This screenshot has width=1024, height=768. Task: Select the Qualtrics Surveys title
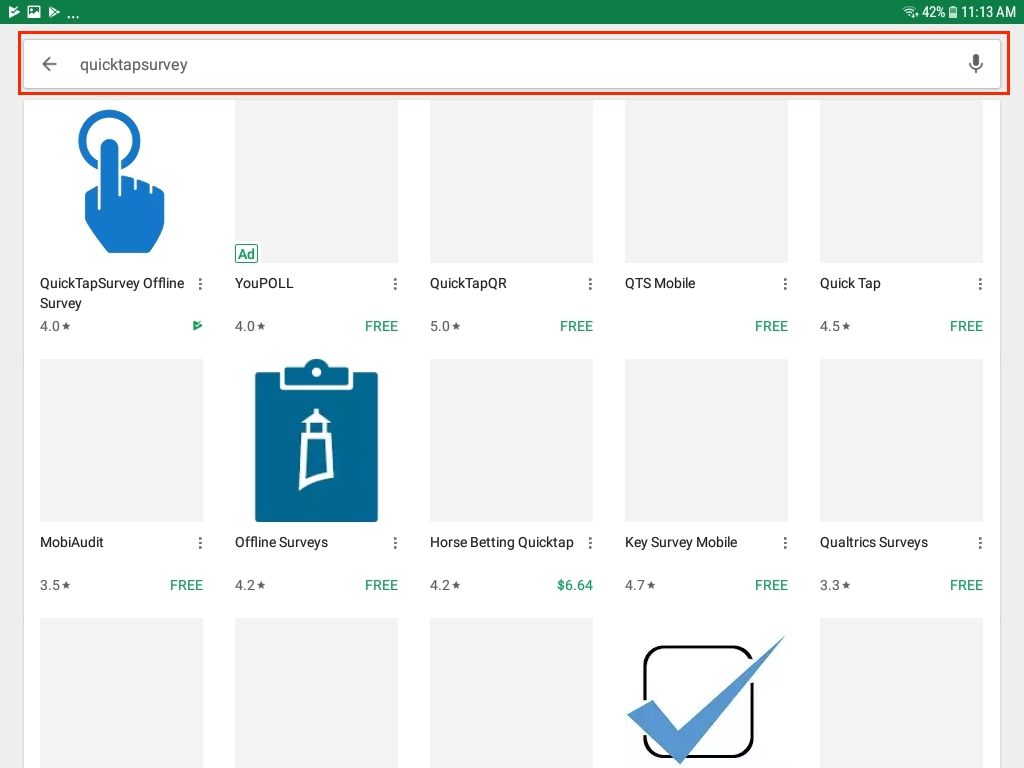874,543
